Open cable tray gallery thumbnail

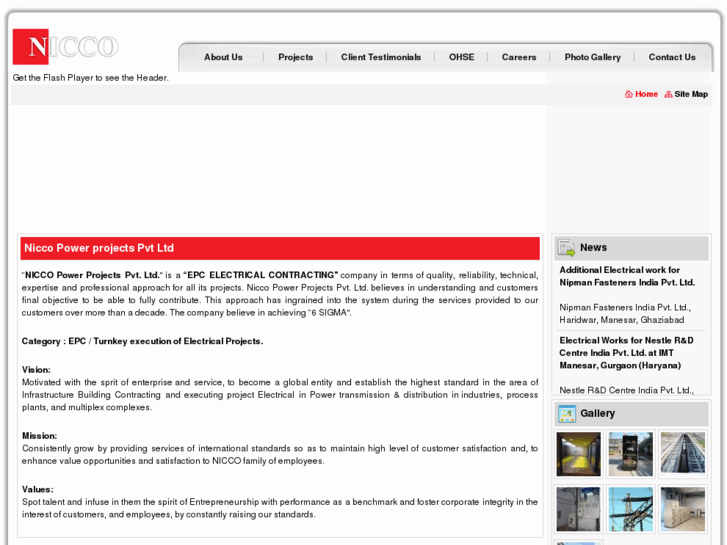point(682,454)
